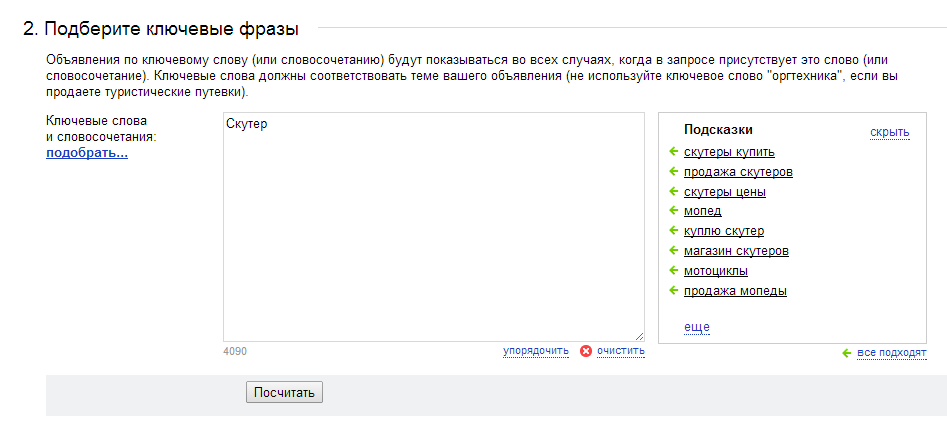Add suggestion arrow beside мопед

point(674,210)
